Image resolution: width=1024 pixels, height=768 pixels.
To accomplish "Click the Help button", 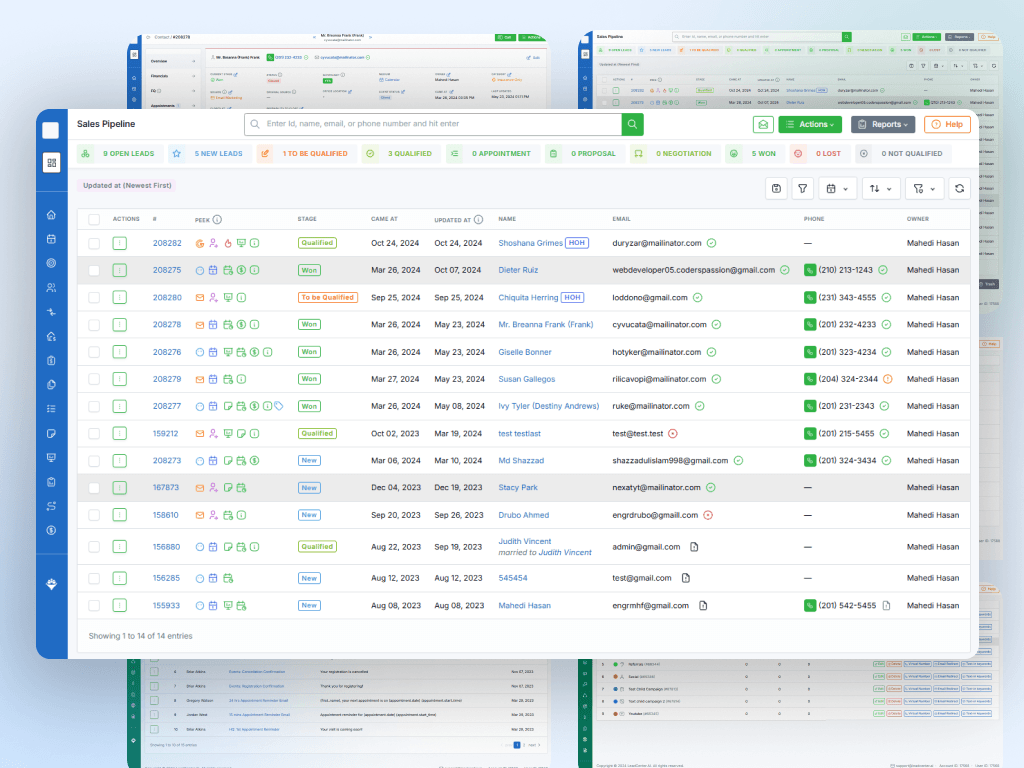I will point(947,124).
